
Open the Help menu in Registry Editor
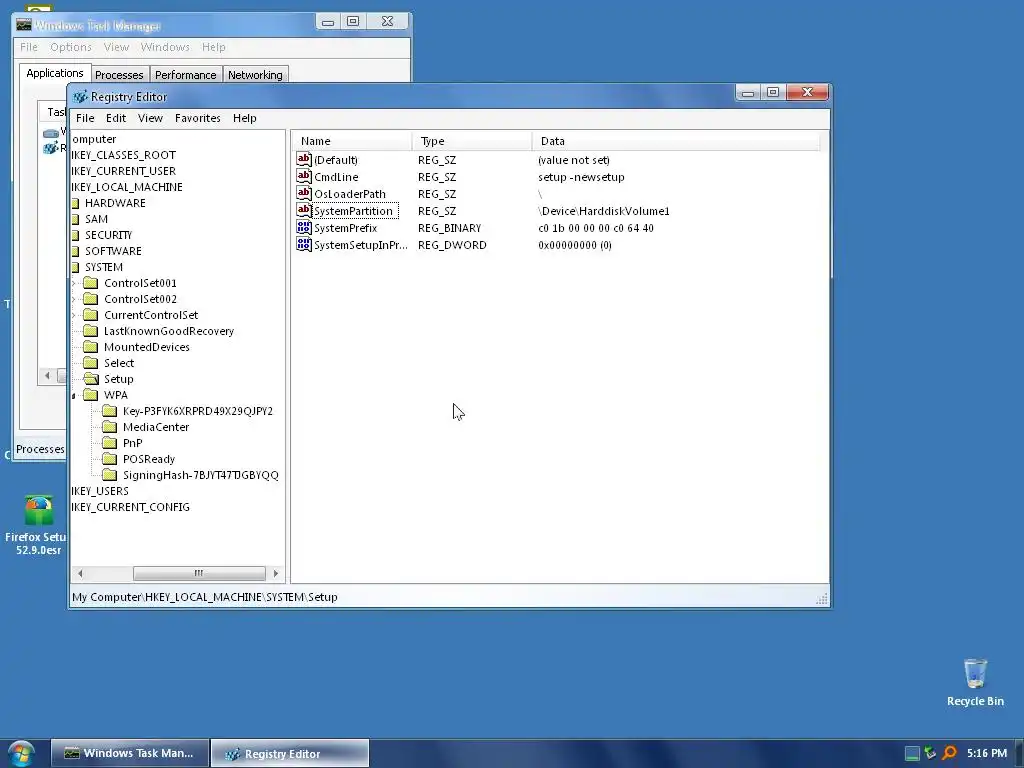point(245,118)
